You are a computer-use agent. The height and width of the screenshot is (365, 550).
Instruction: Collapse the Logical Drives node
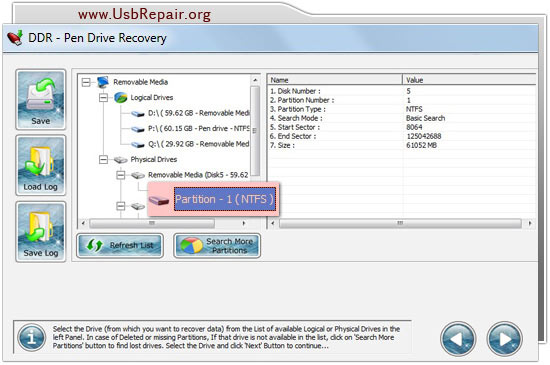103,97
